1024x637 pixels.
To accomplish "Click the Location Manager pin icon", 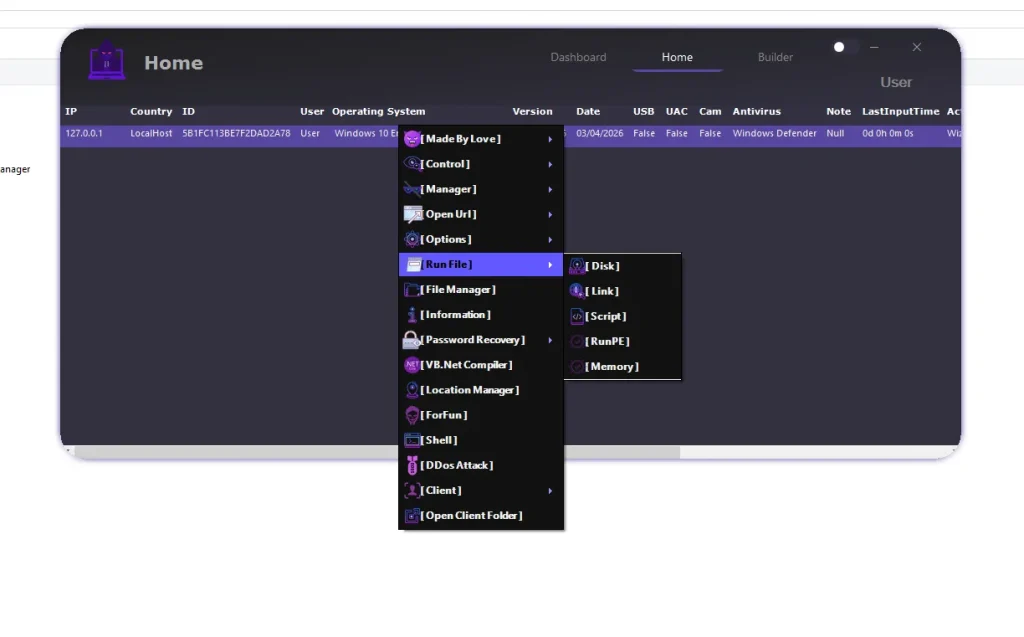I will 412,389.
